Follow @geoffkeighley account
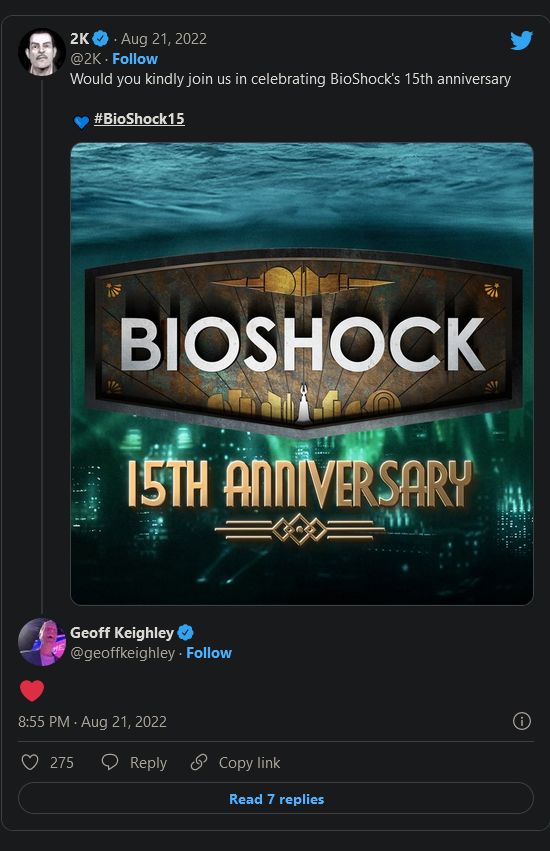Viewport: 550px width, 851px height. click(209, 653)
